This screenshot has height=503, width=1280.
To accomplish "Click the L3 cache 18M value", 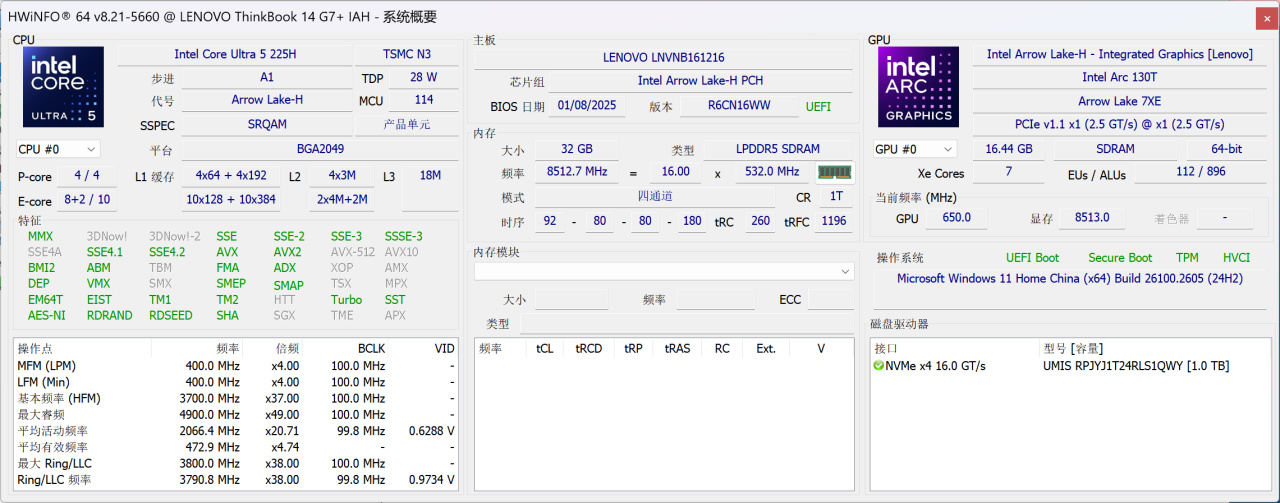I will pyautogui.click(x=430, y=175).
